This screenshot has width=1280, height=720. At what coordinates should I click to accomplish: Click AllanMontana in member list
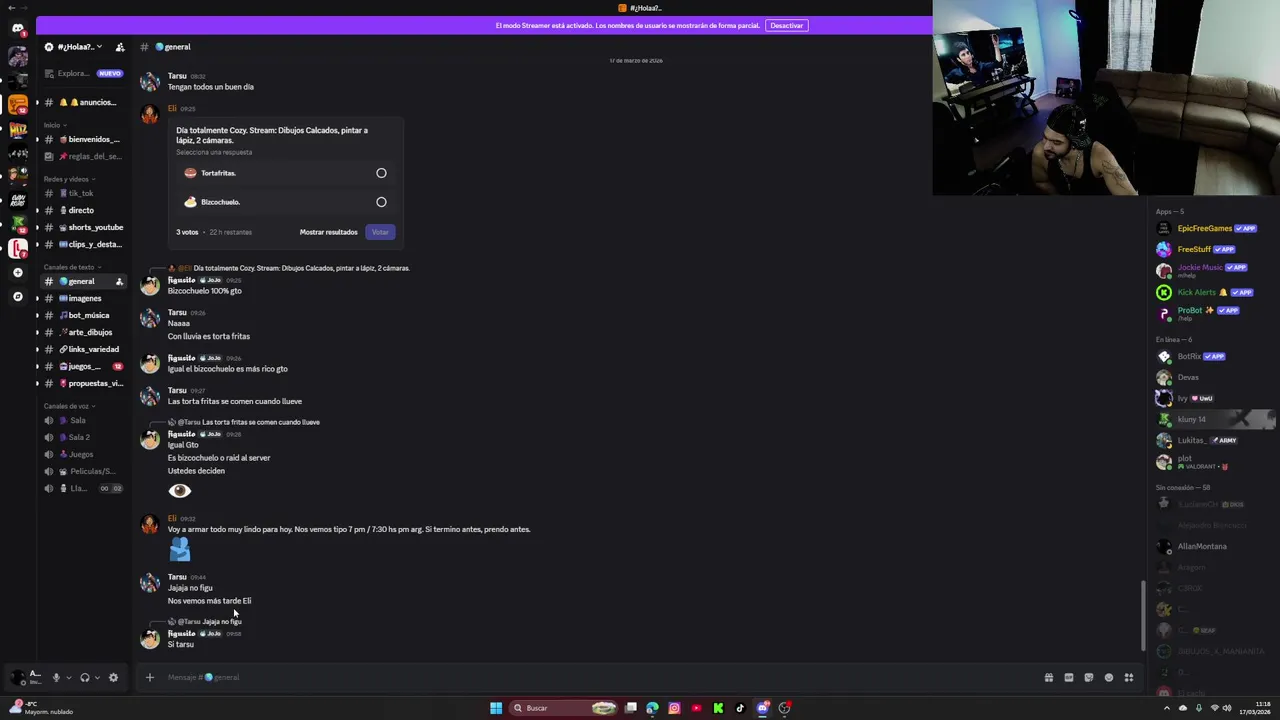1214,546
